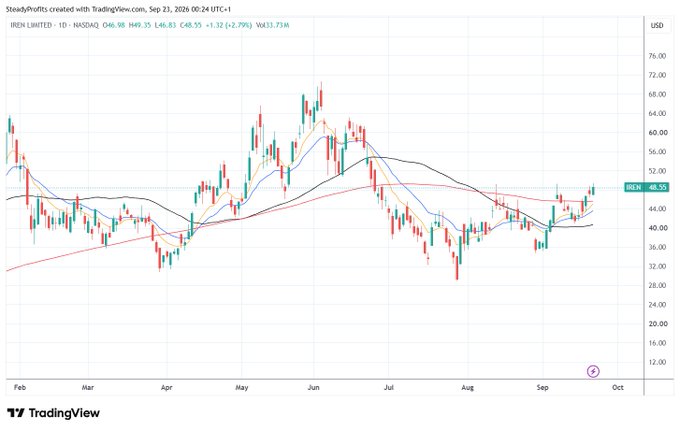Screen dimensions: 680x431
Task: Click the Jul label on time axis
Action: point(389,387)
